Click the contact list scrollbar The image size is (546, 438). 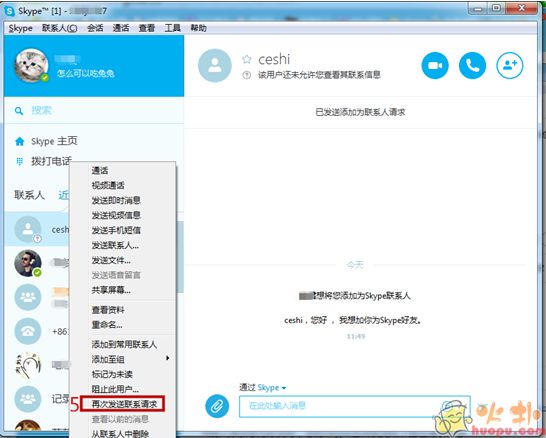(180, 257)
